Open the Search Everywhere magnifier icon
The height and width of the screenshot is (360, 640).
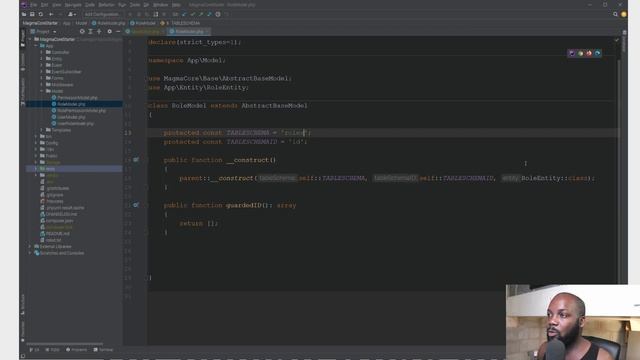point(615,14)
